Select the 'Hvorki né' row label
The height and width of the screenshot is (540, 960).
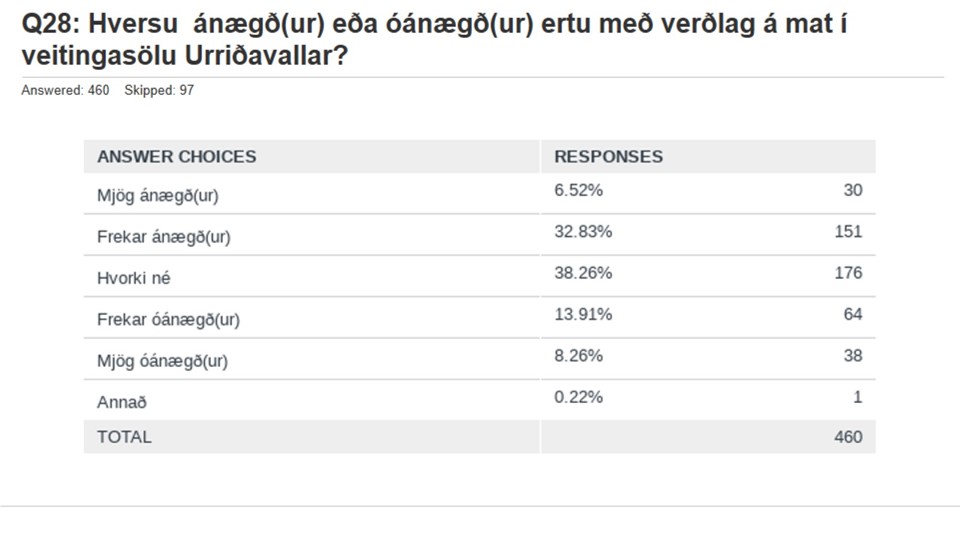133,278
